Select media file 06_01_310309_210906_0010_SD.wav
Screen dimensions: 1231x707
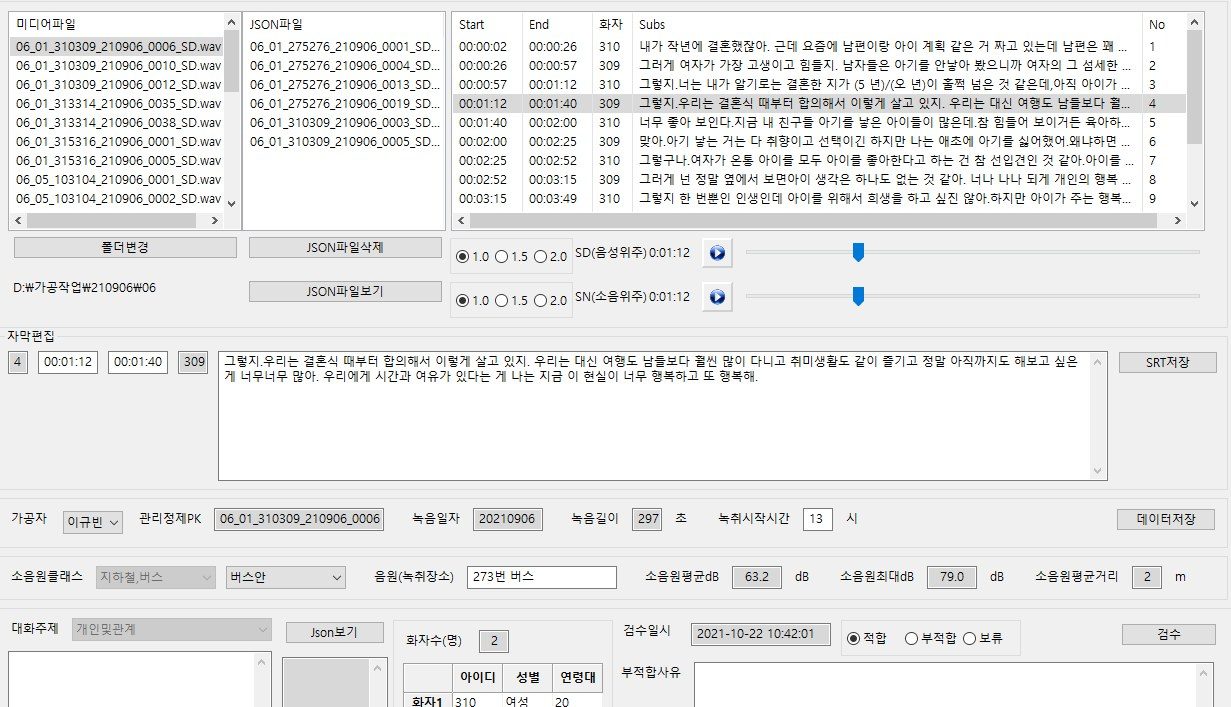pyautogui.click(x=118, y=65)
